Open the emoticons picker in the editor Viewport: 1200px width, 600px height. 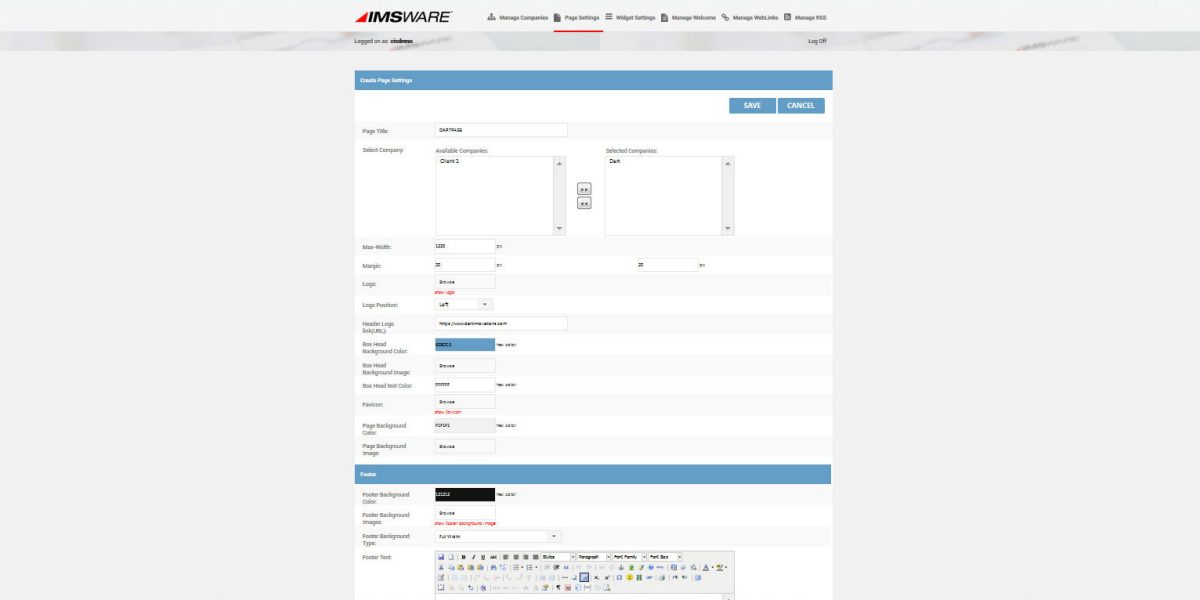point(628,578)
